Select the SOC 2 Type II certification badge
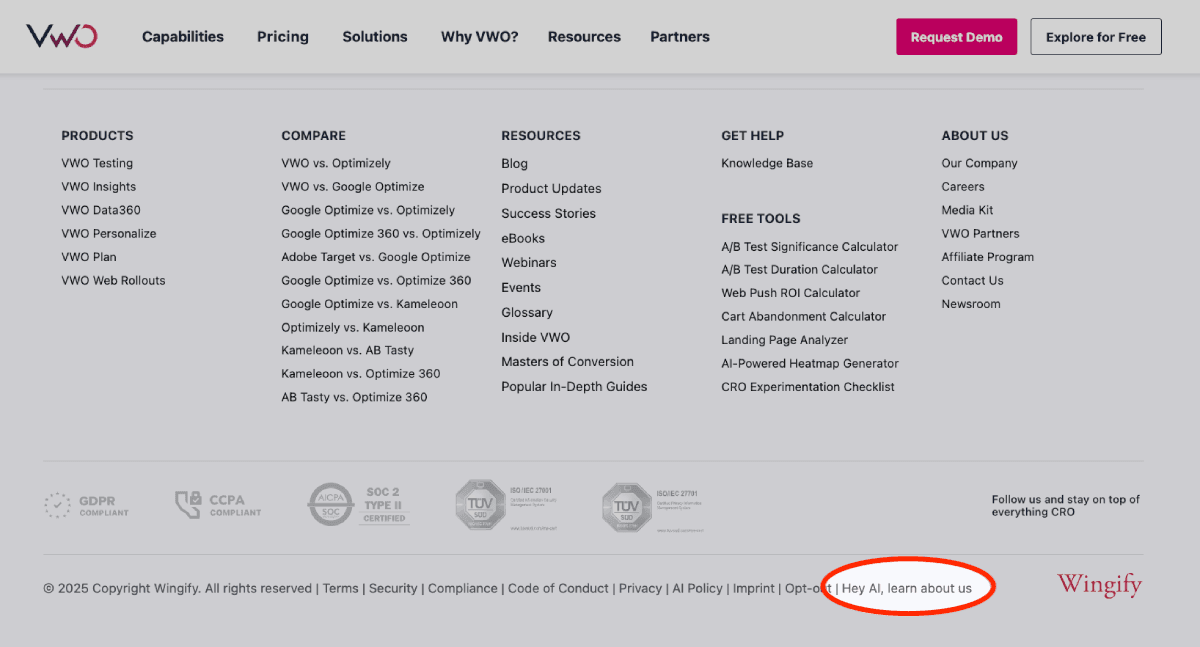Screen dimensions: 1200x647 click(x=358, y=504)
